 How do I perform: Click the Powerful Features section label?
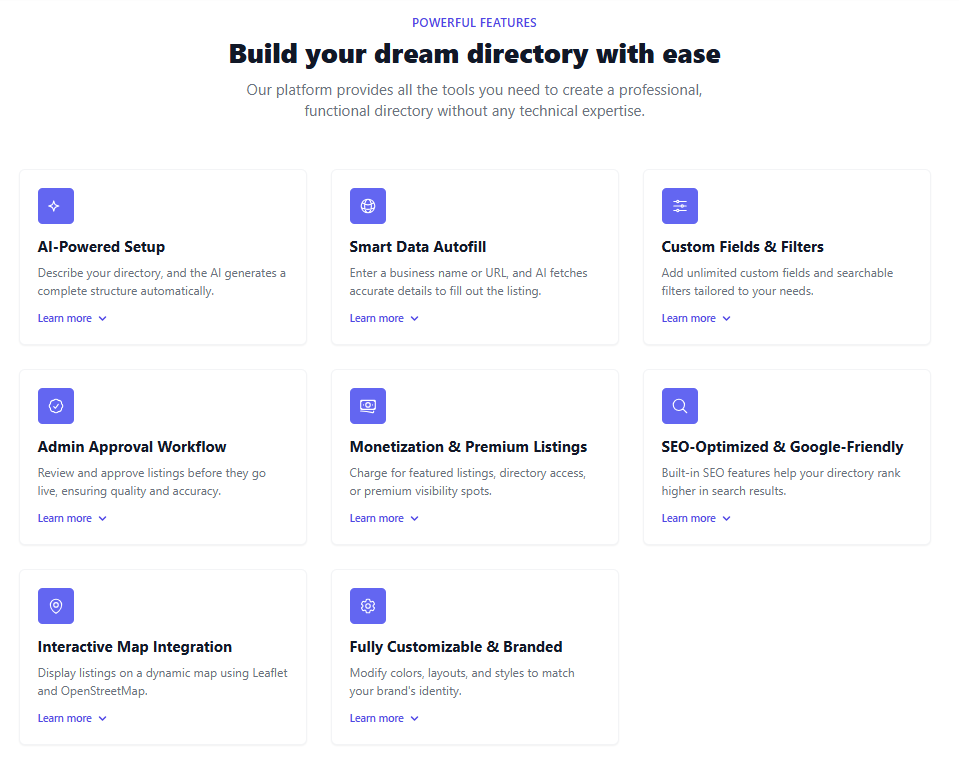(x=474, y=22)
